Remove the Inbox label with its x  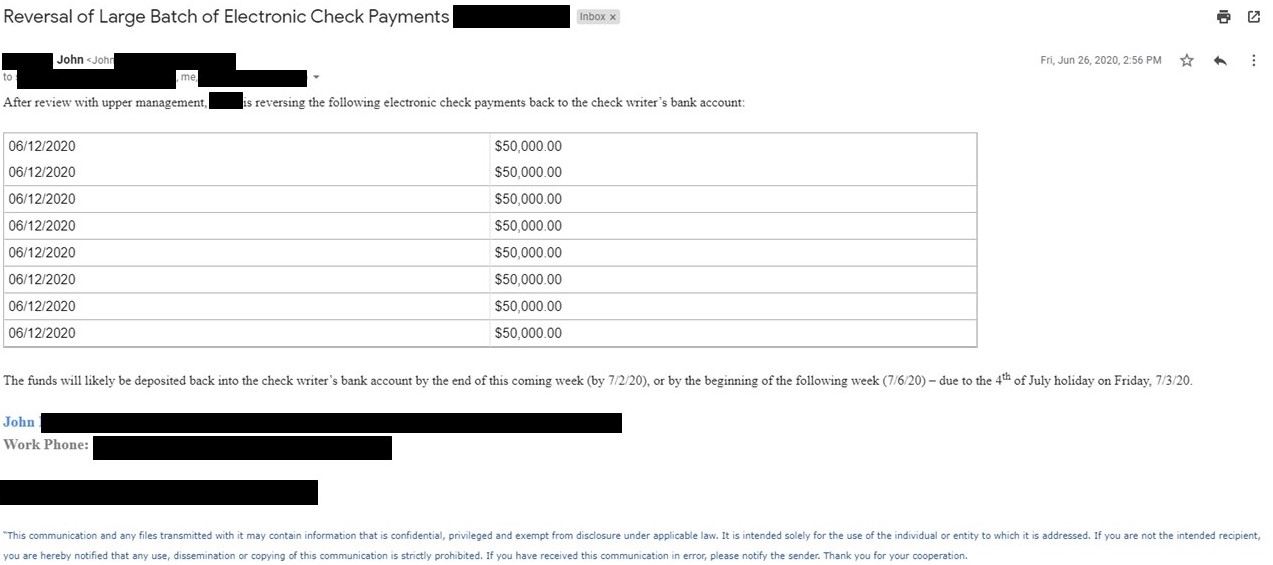click(613, 17)
